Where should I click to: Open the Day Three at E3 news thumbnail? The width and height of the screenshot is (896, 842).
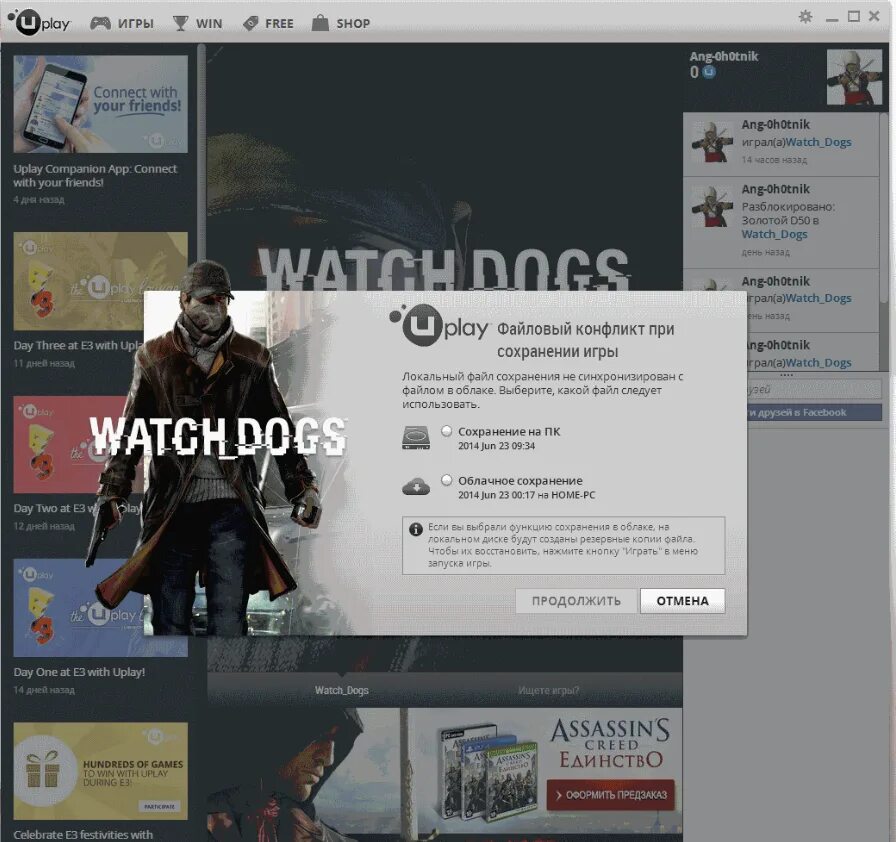tap(101, 281)
